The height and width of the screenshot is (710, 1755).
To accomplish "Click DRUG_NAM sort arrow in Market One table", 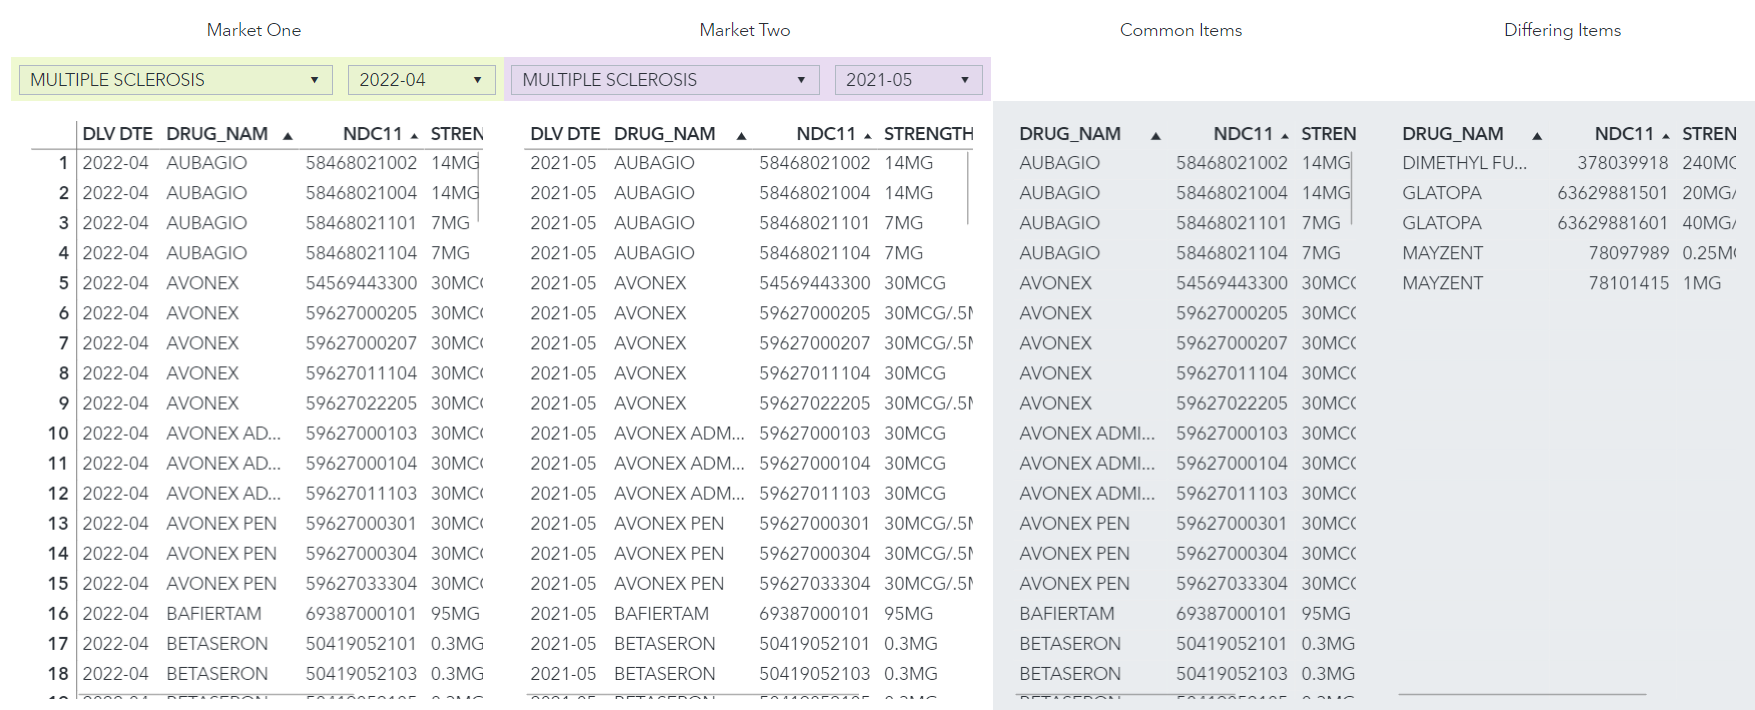I will (x=288, y=135).
